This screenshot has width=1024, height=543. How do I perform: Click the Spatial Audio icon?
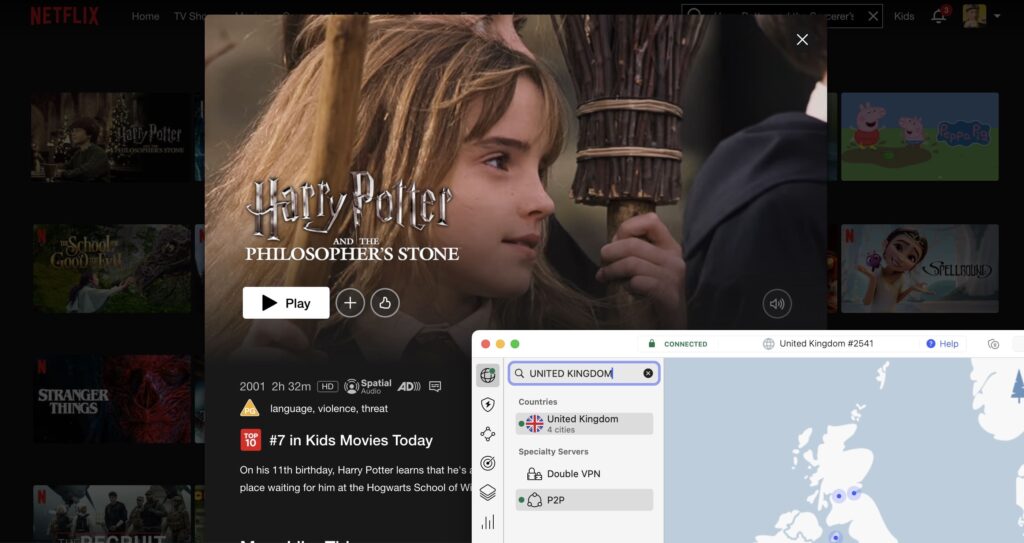tap(368, 386)
